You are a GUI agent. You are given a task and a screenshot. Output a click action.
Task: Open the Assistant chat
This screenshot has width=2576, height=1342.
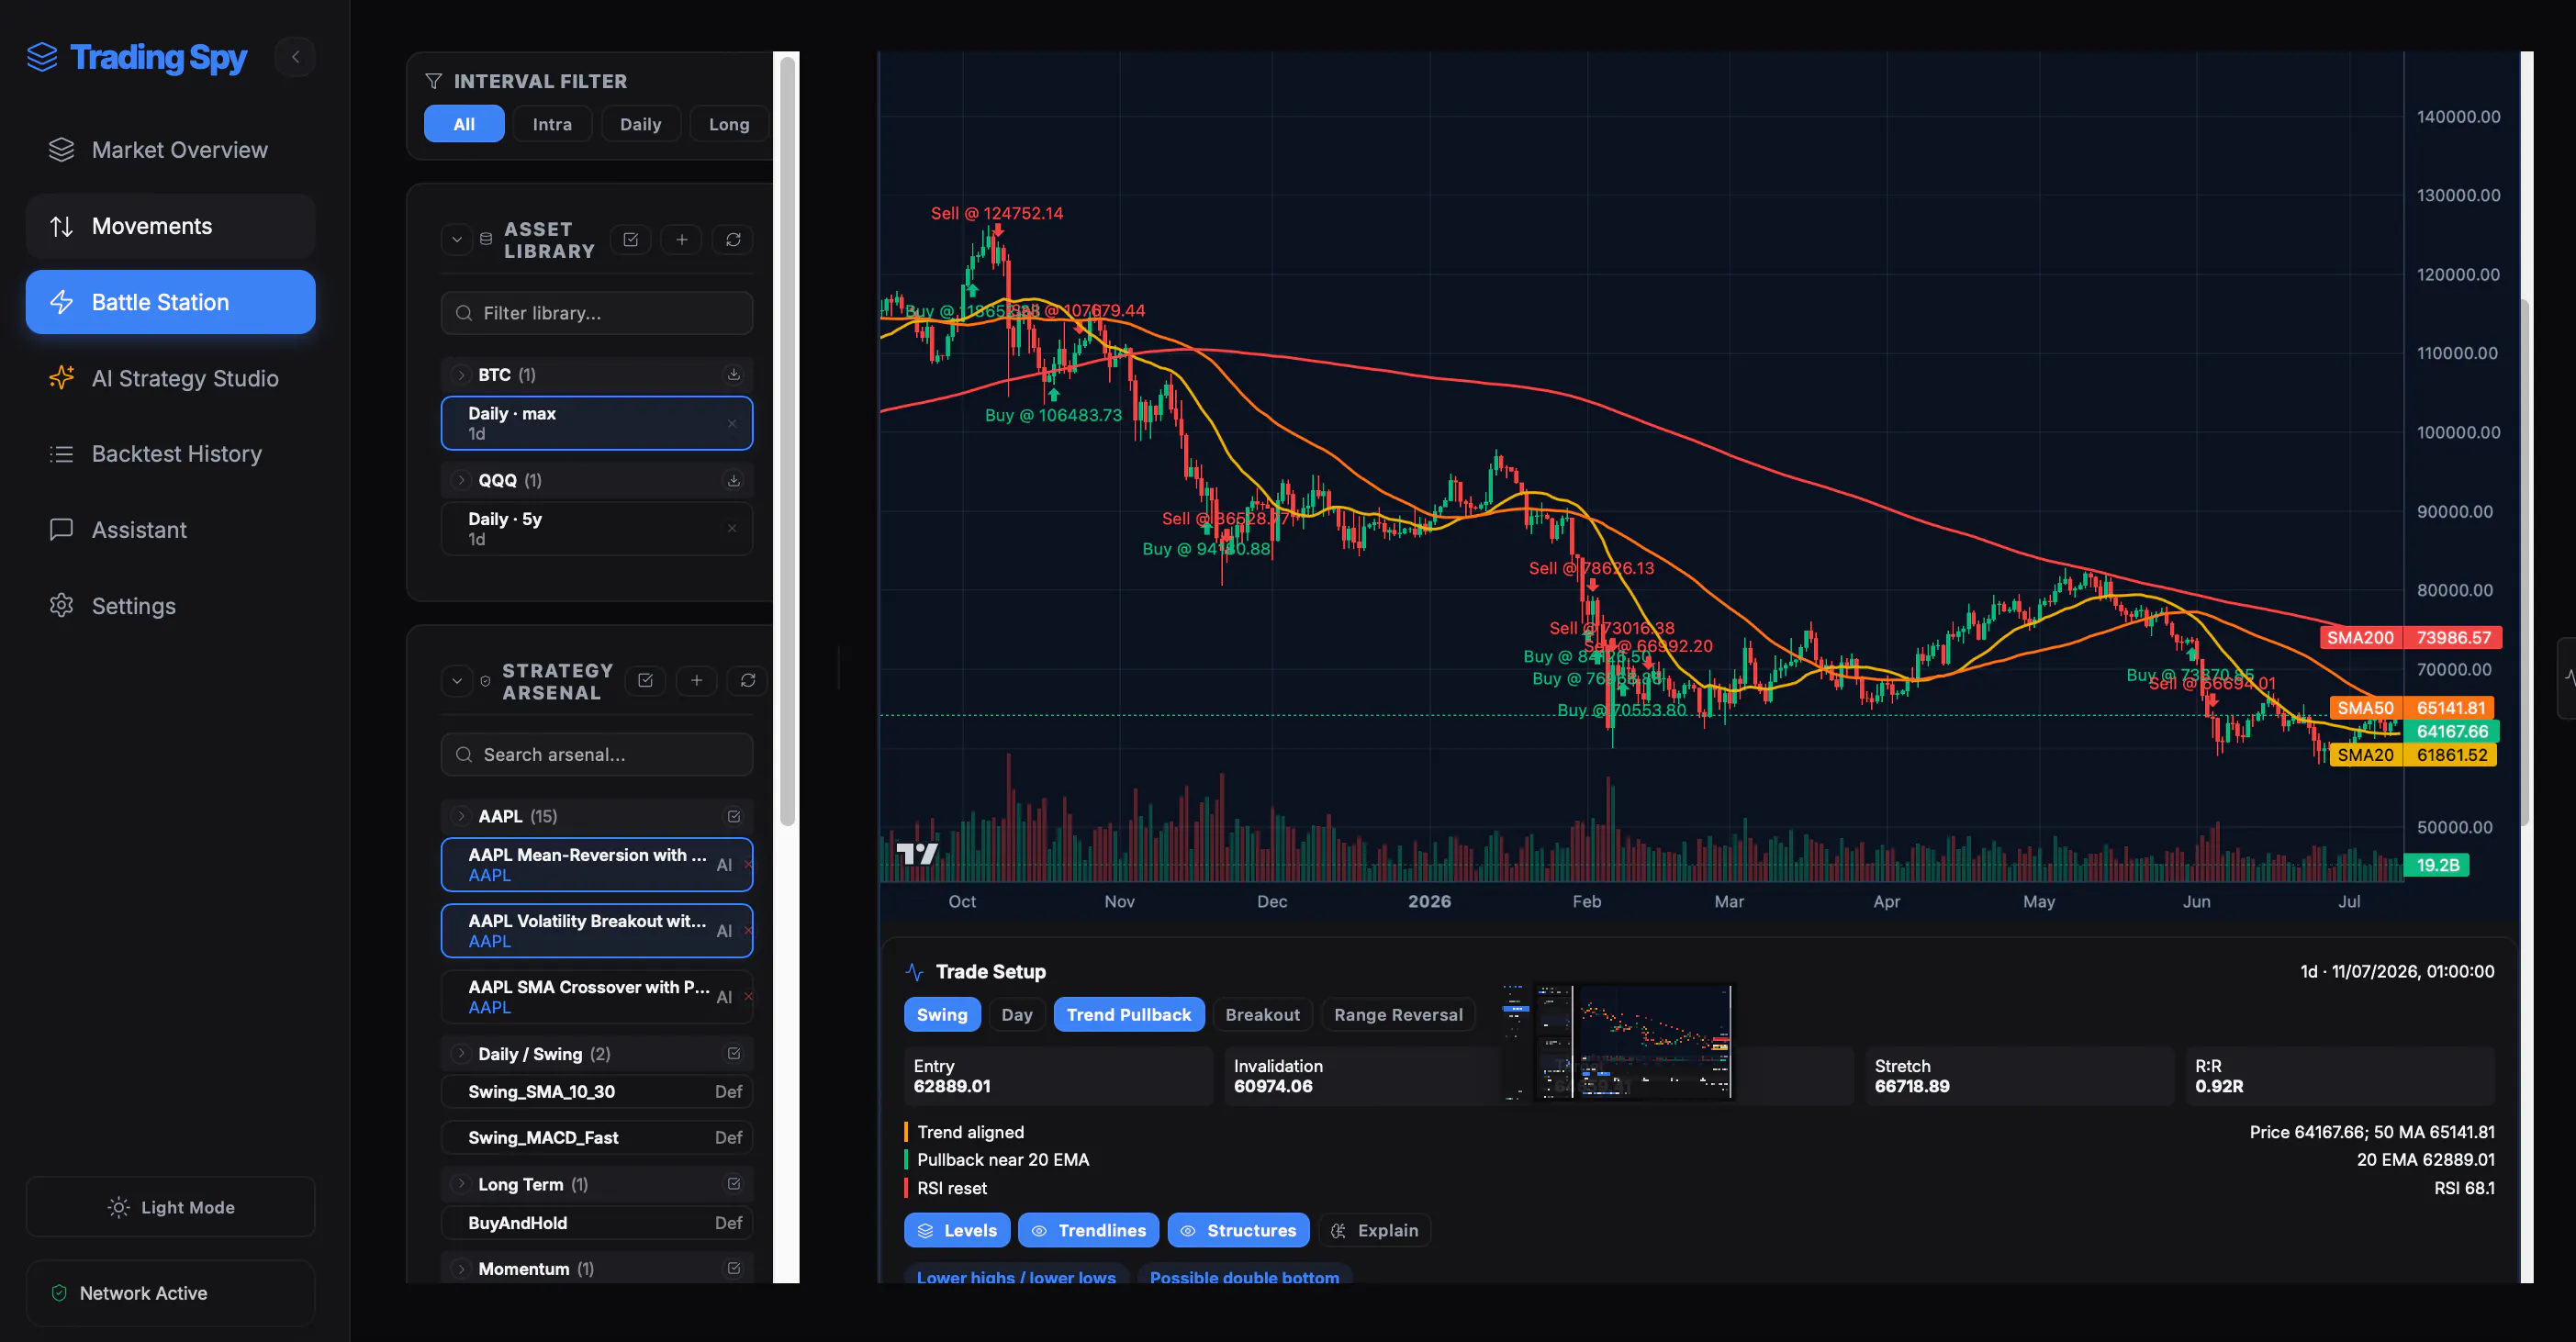tap(170, 530)
